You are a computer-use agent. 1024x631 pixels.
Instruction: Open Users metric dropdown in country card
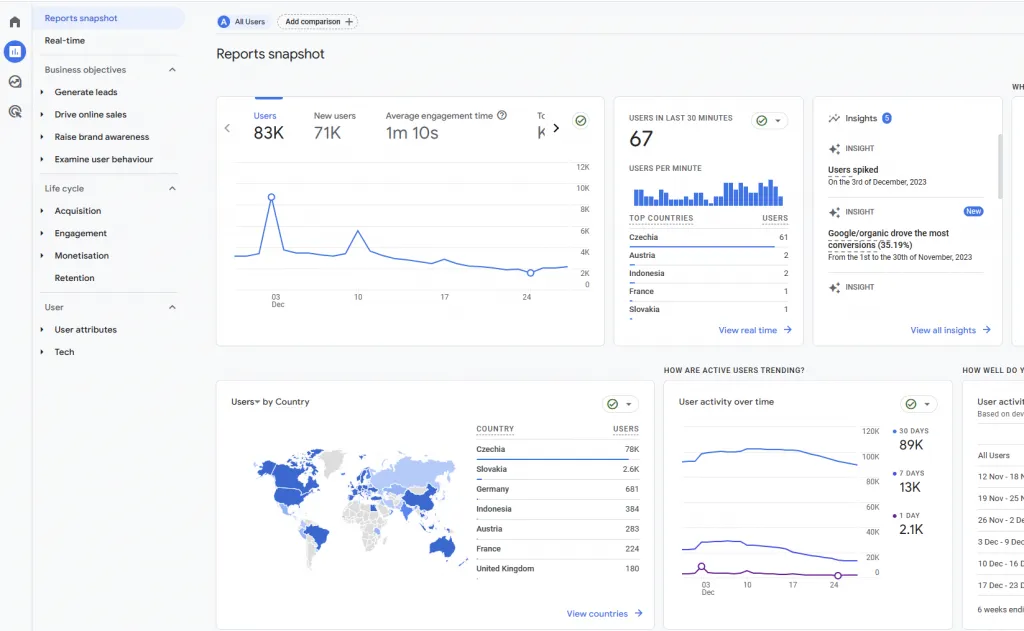[x=246, y=402]
